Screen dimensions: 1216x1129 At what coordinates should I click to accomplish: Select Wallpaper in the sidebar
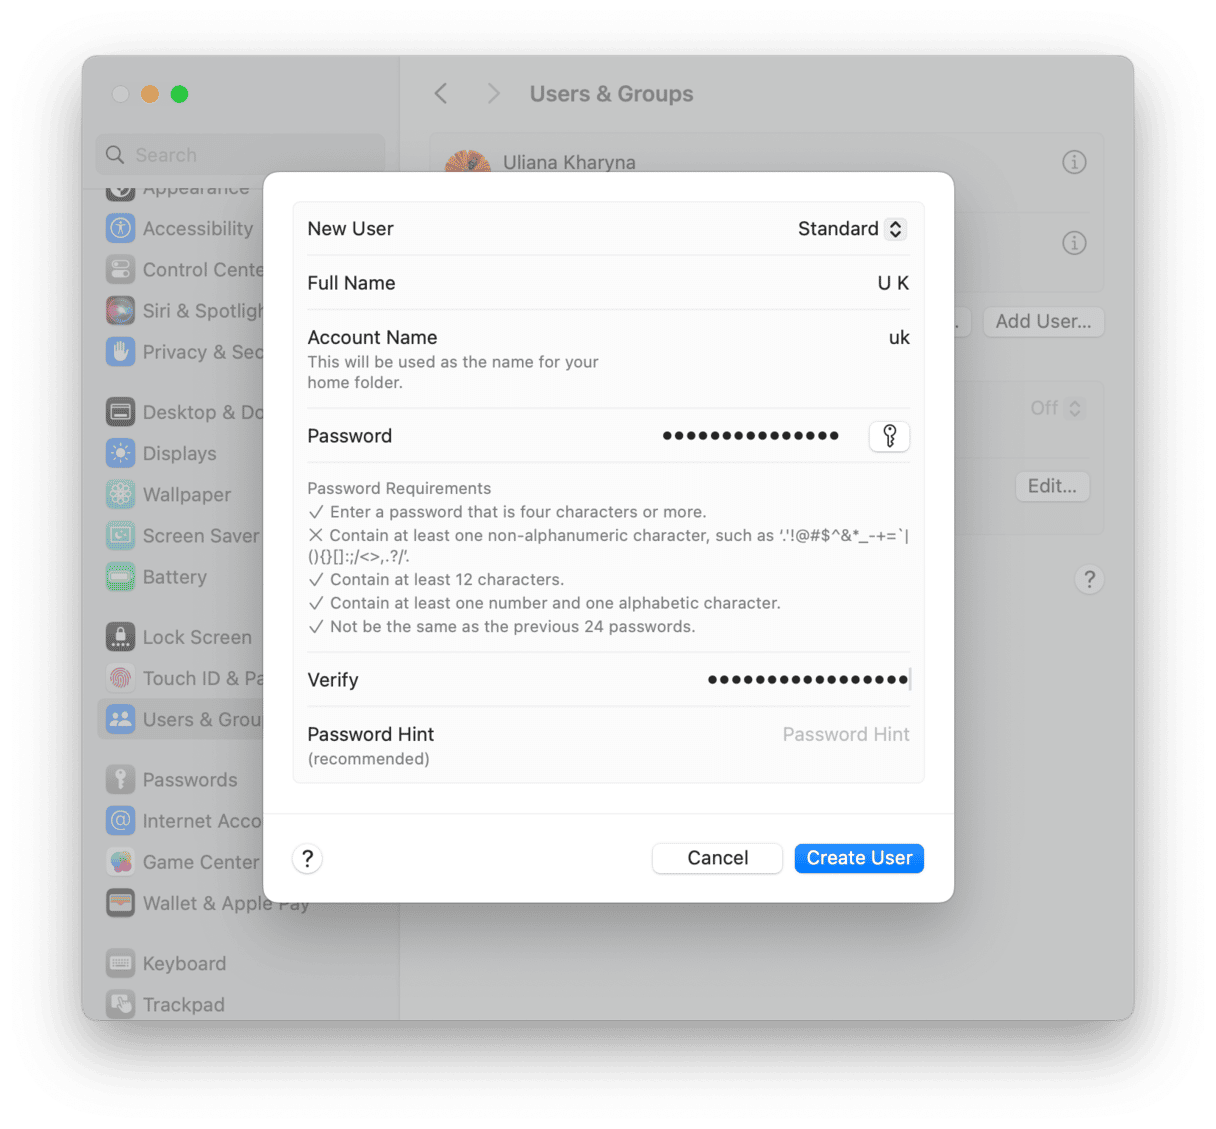point(187,494)
